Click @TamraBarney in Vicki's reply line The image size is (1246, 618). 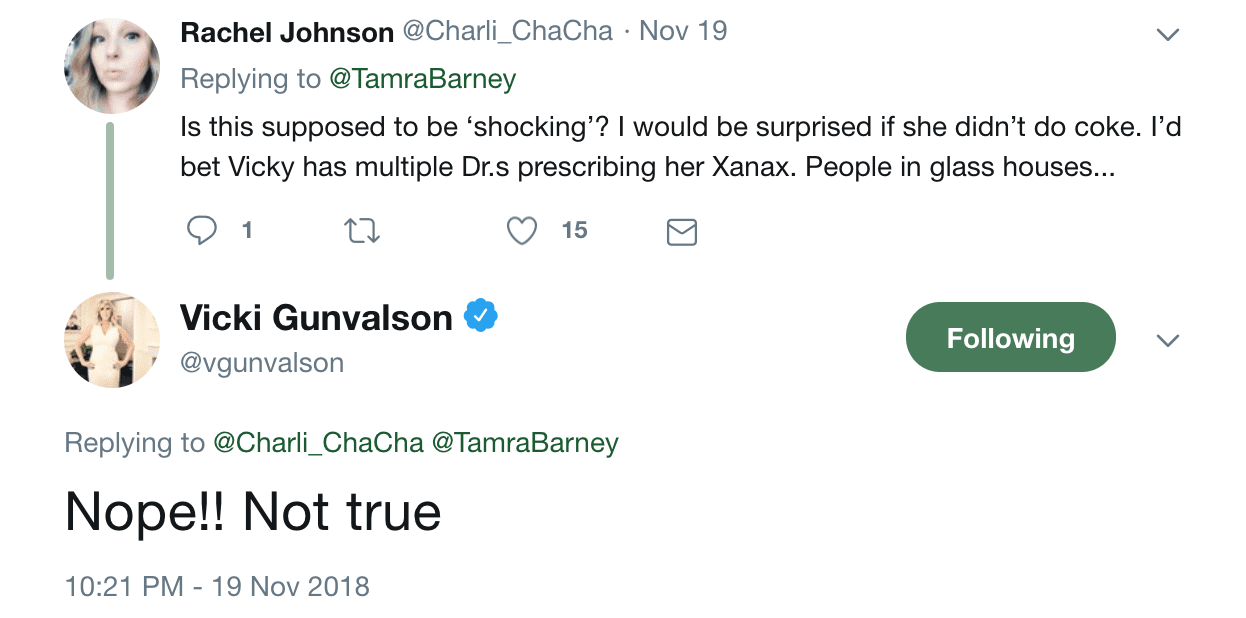525,442
